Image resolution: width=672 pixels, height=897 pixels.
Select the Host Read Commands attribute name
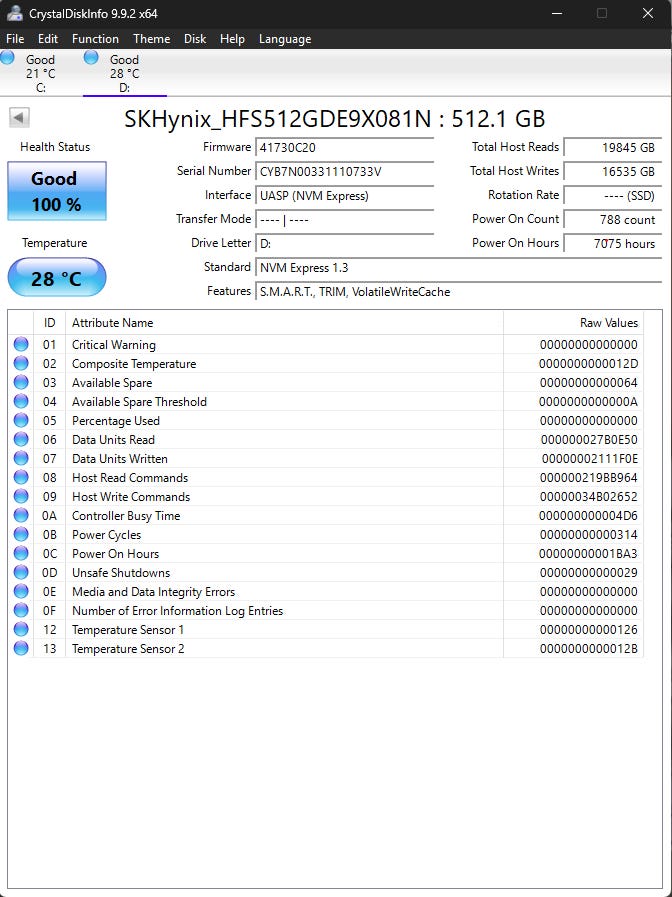point(130,478)
